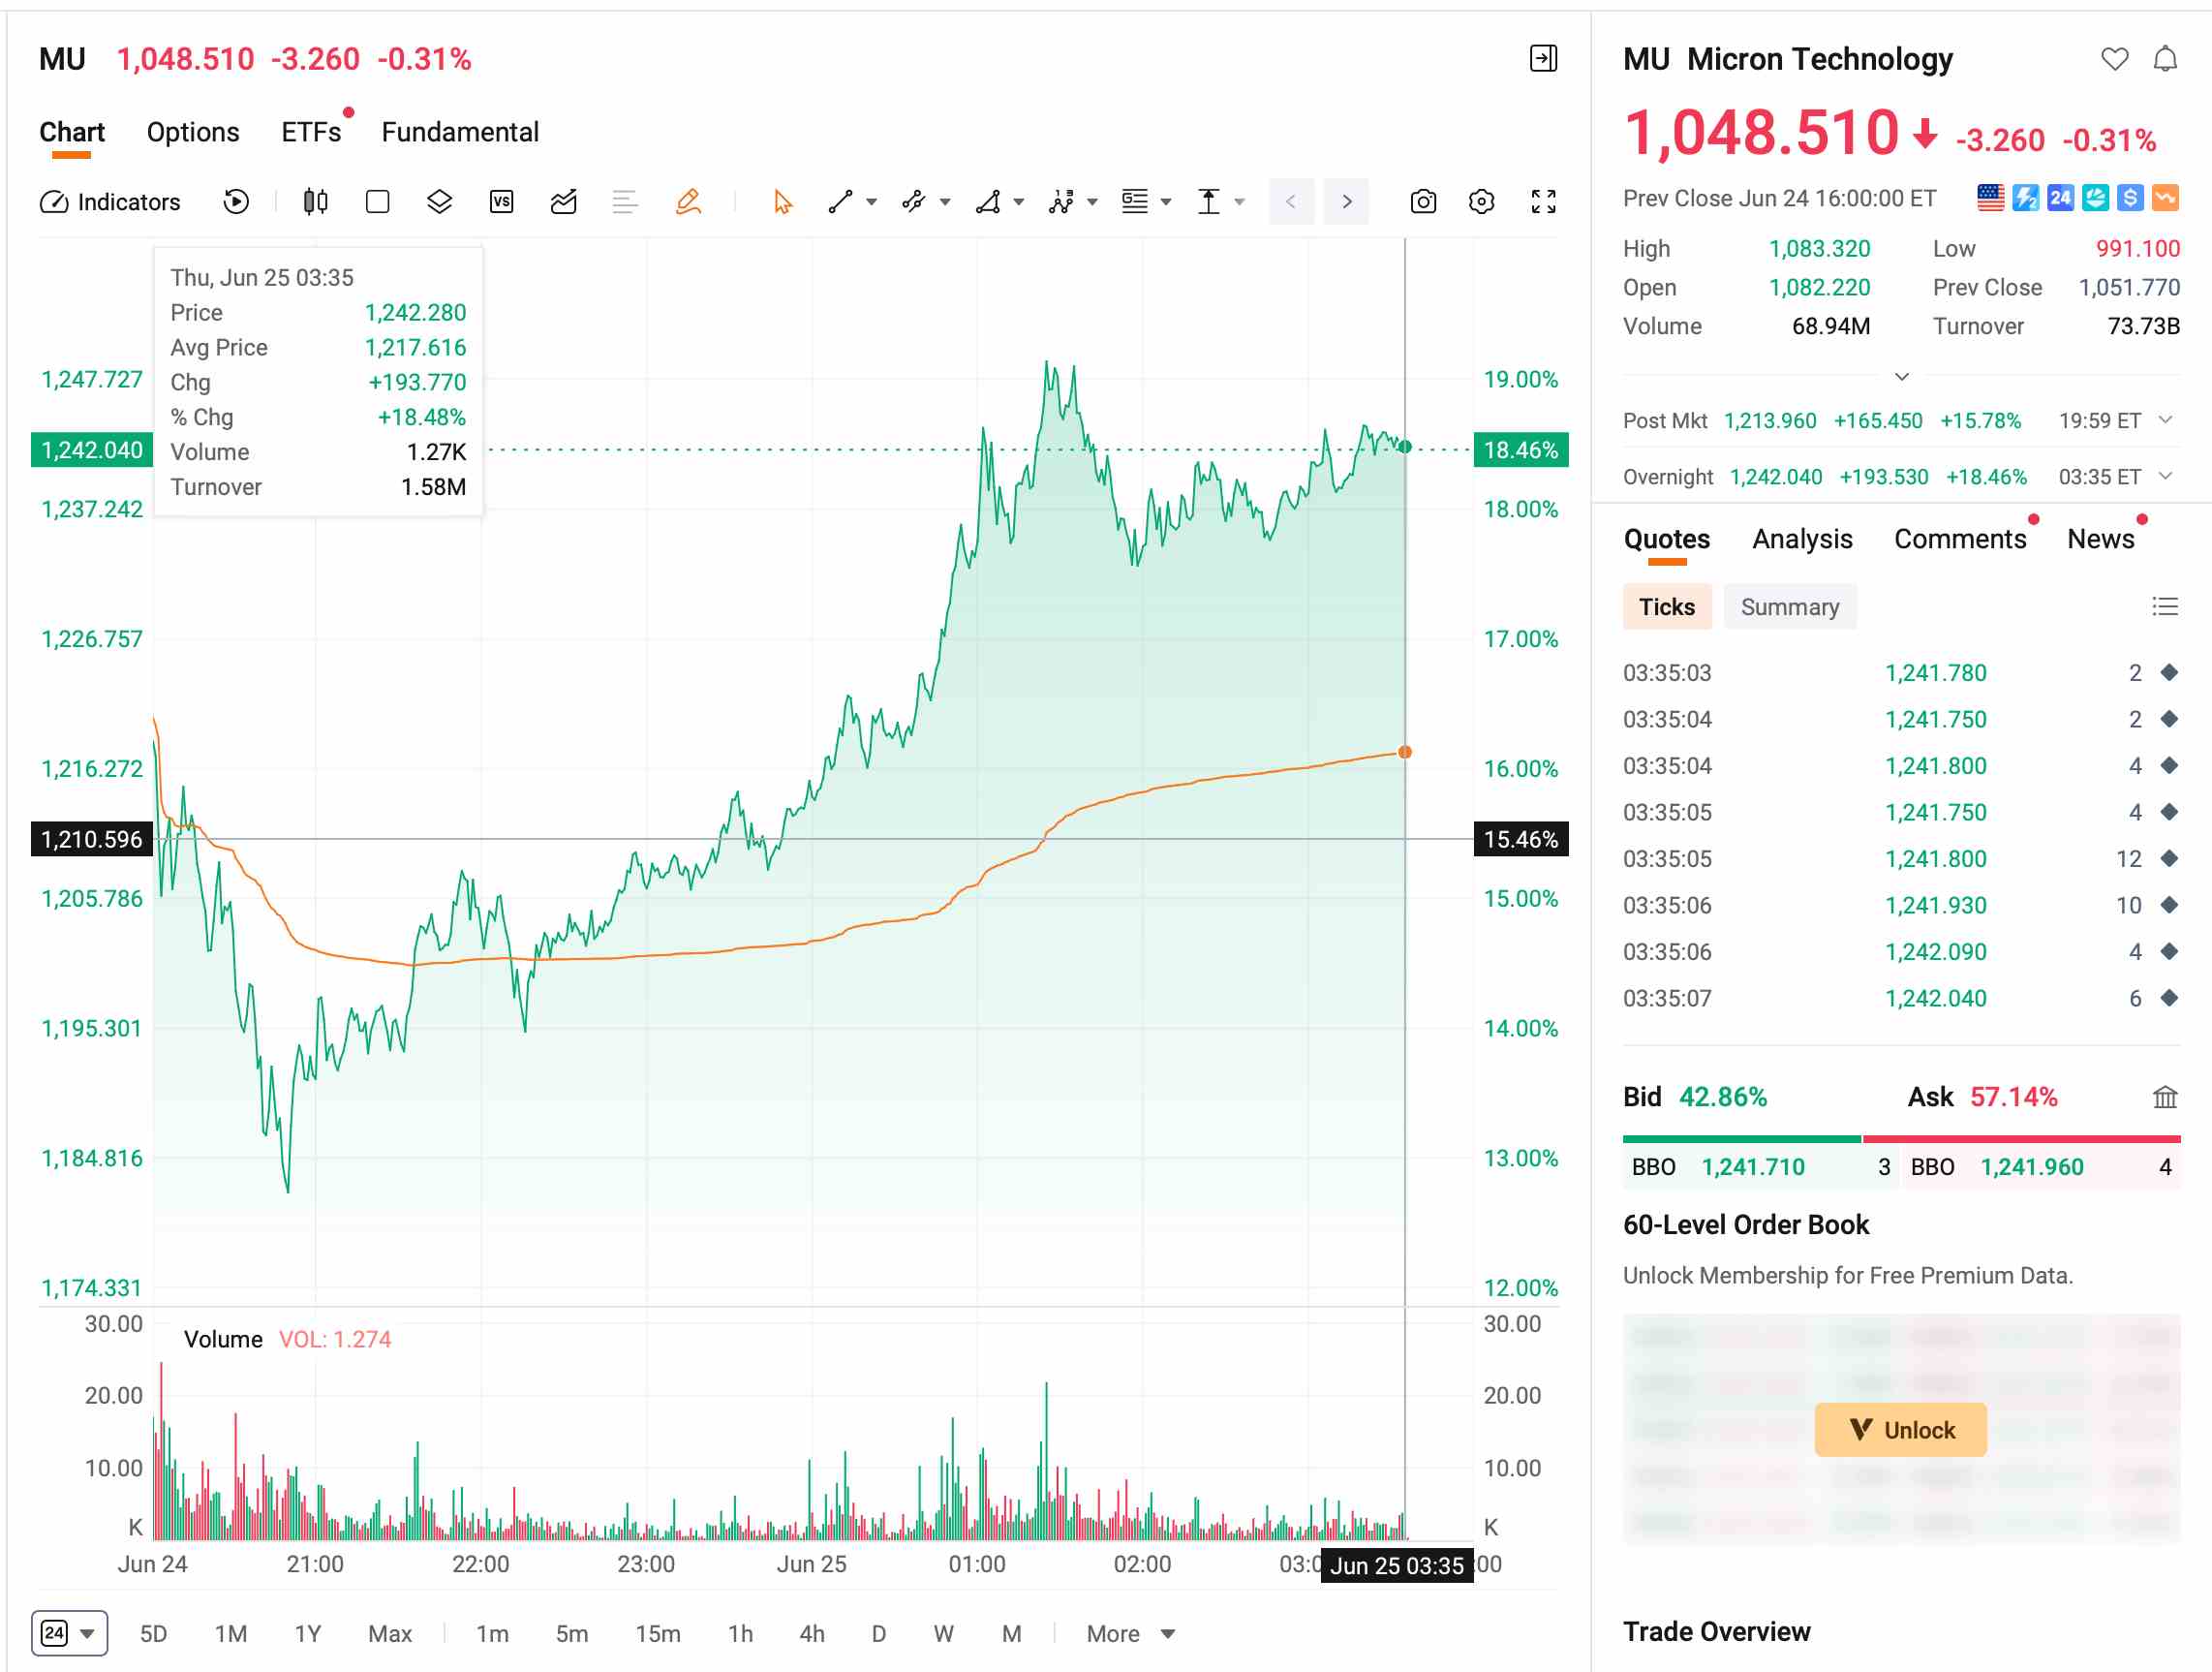Open the Indicators panel
Image resolution: width=2212 pixels, height=1672 pixels.
110,202
